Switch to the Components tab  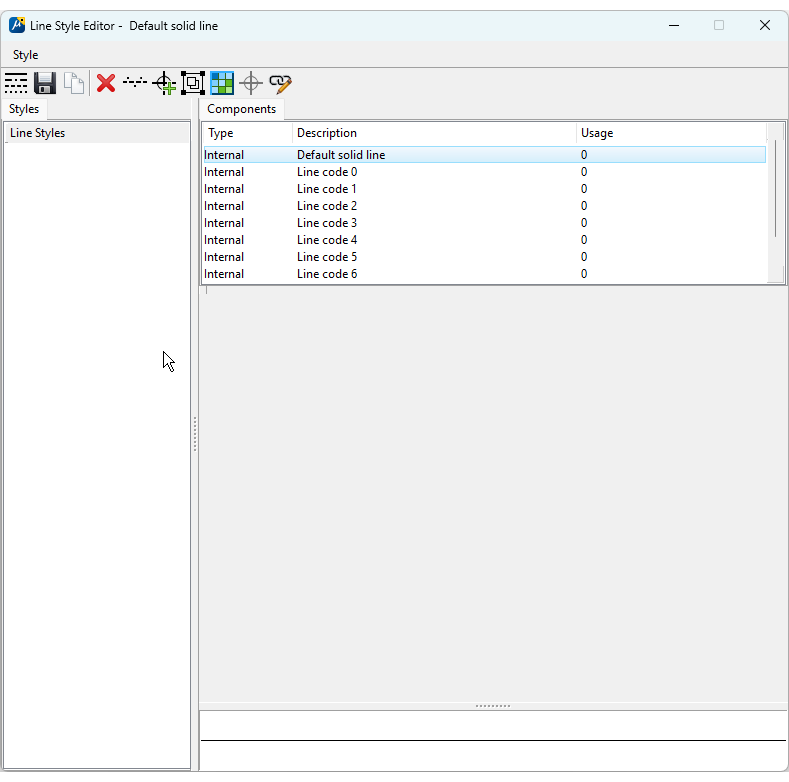(242, 109)
